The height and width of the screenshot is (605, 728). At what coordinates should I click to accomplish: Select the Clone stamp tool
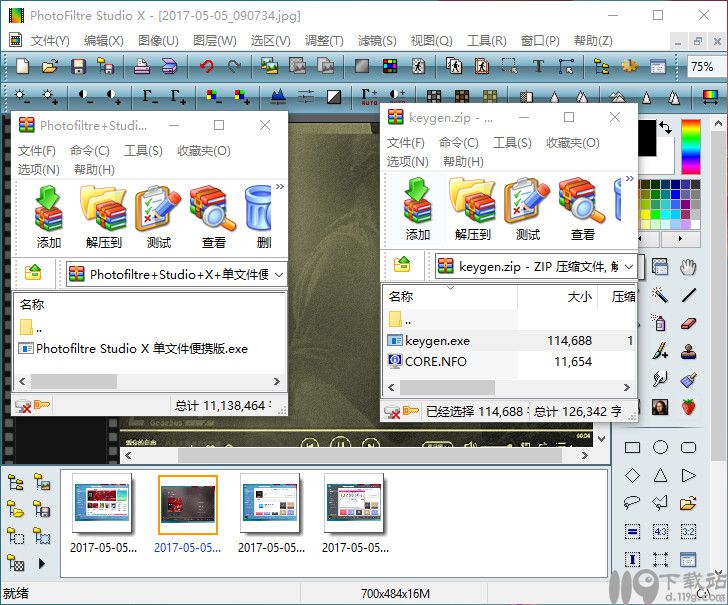pos(689,351)
